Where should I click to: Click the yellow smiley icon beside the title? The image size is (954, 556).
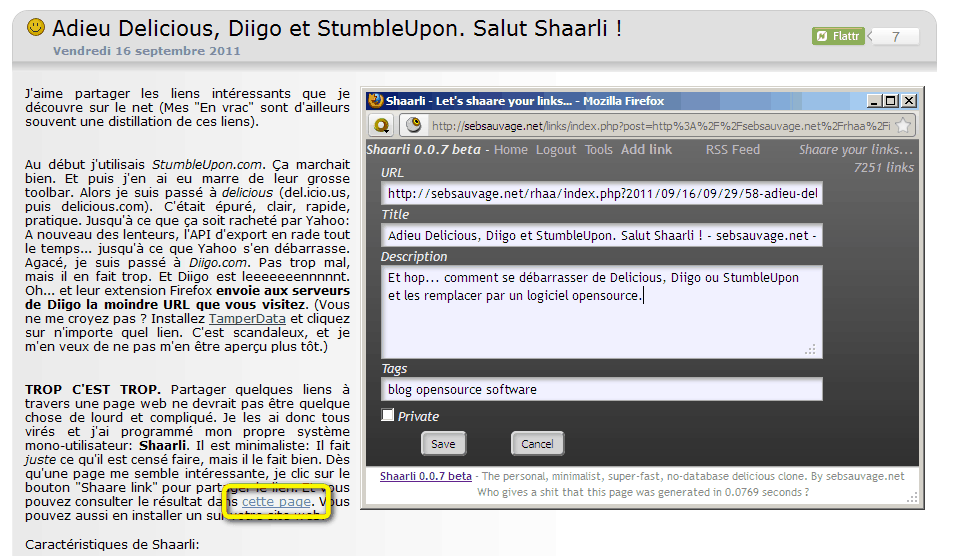[x=36, y=27]
